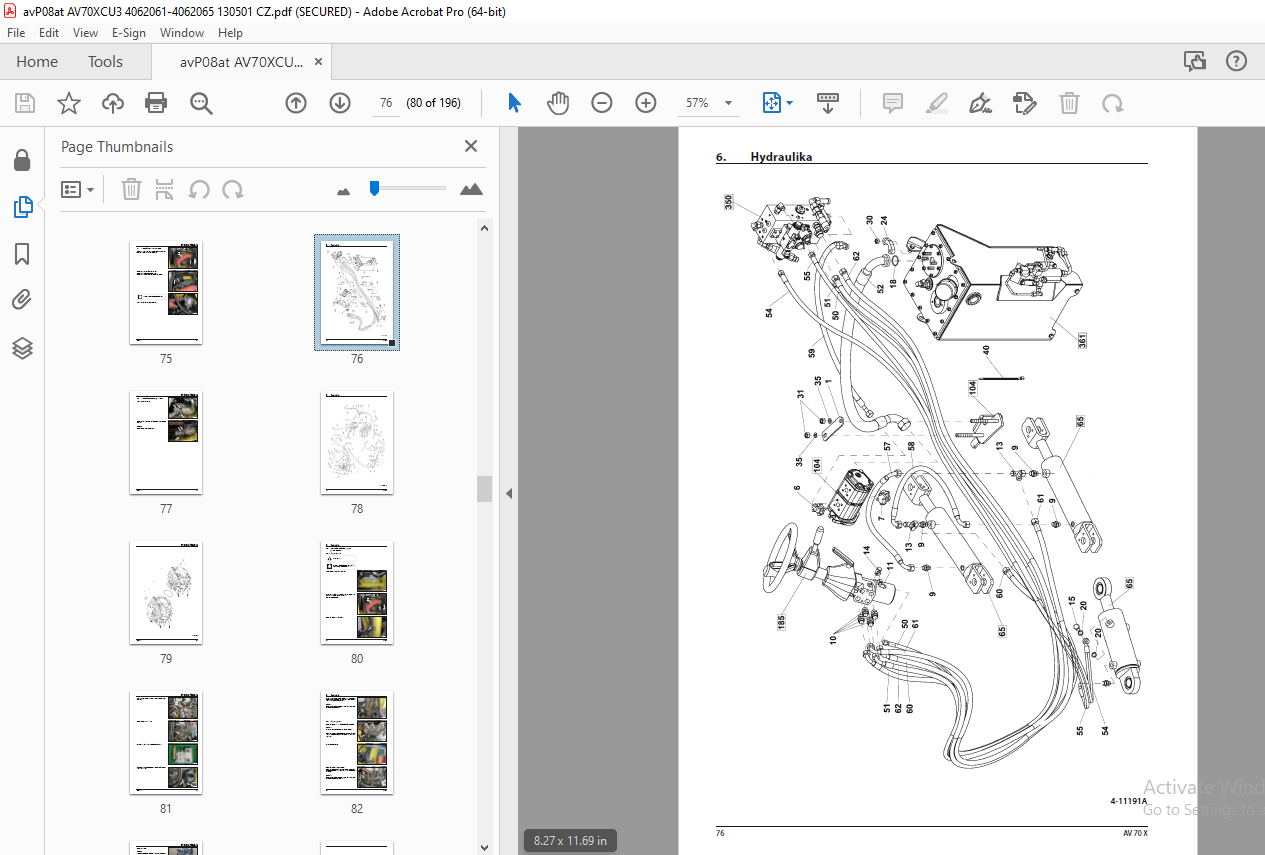Open the Attachments paperclip panel
This screenshot has height=855, width=1265.
pyautogui.click(x=22, y=300)
